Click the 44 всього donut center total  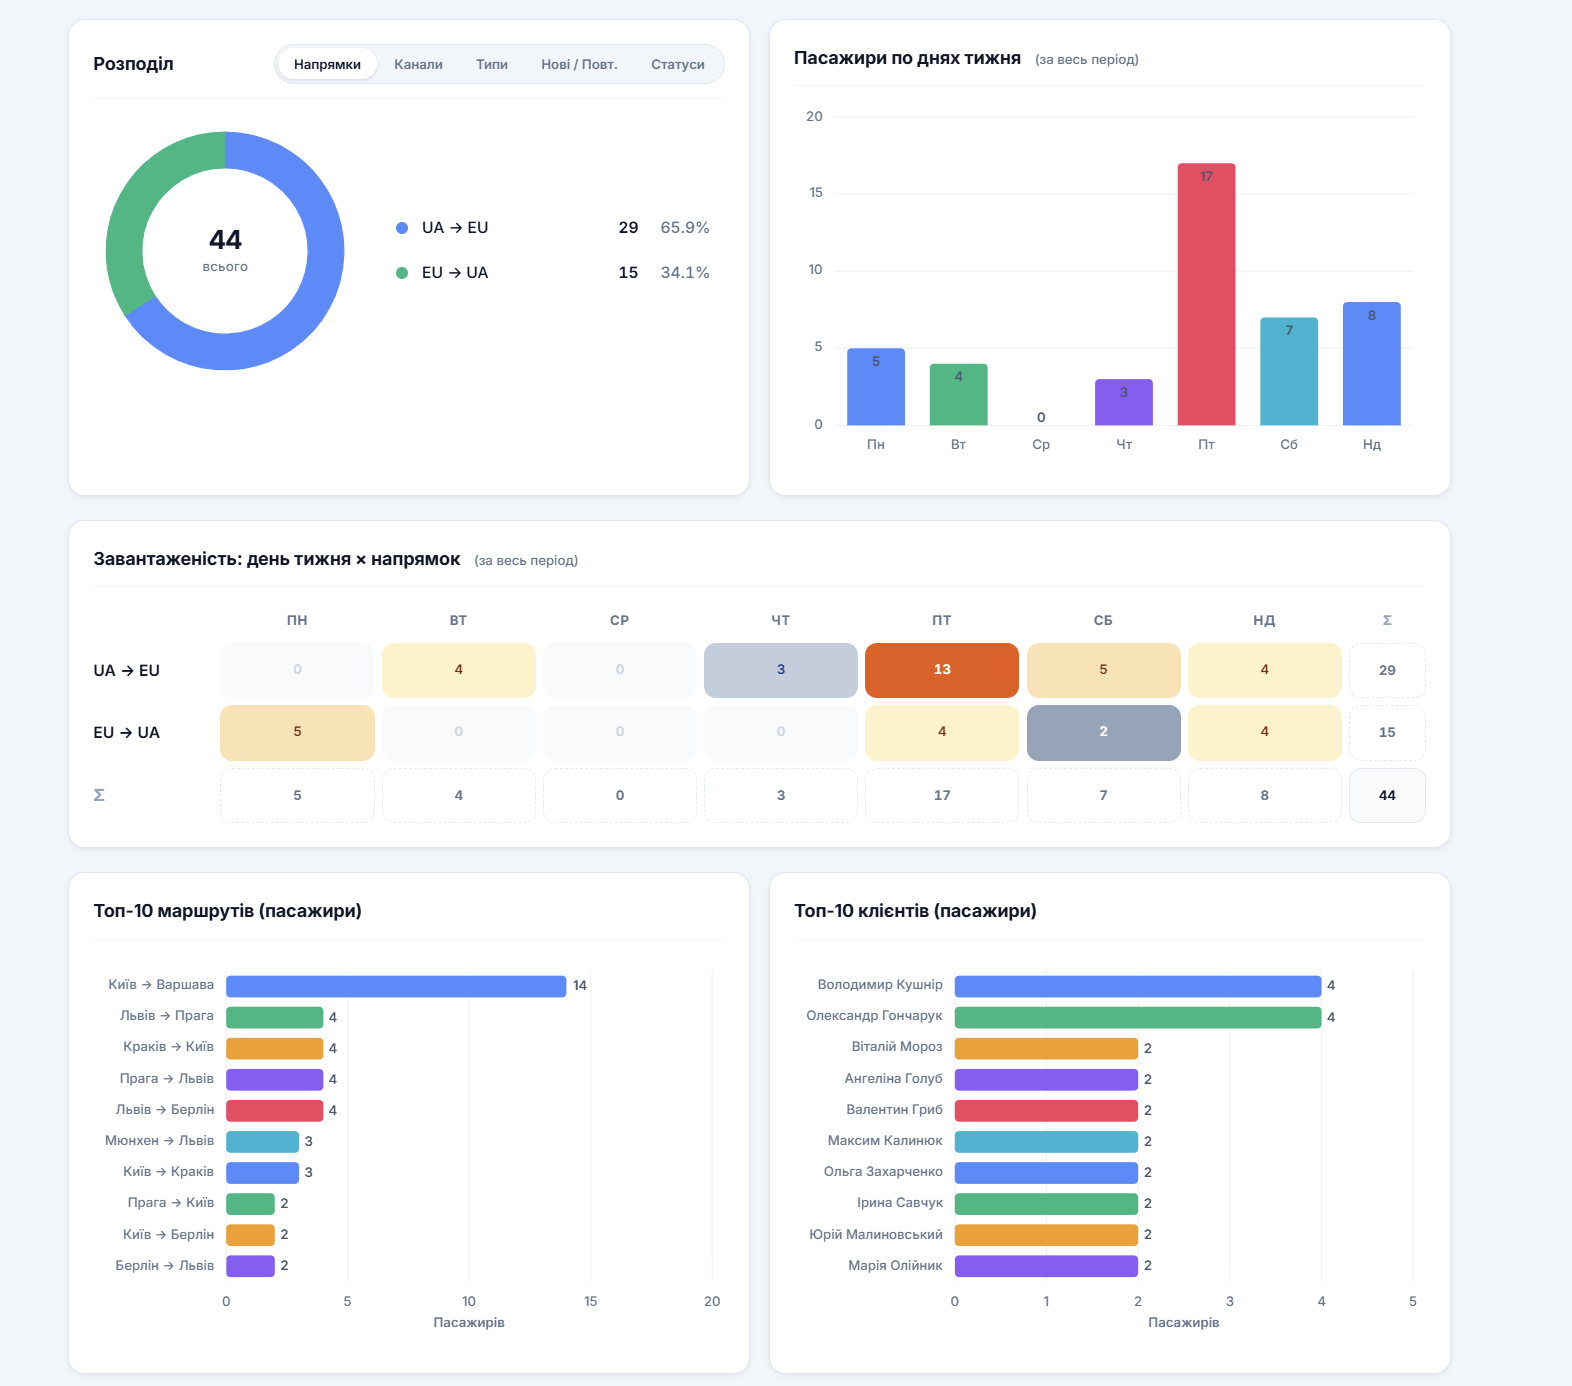pos(225,250)
